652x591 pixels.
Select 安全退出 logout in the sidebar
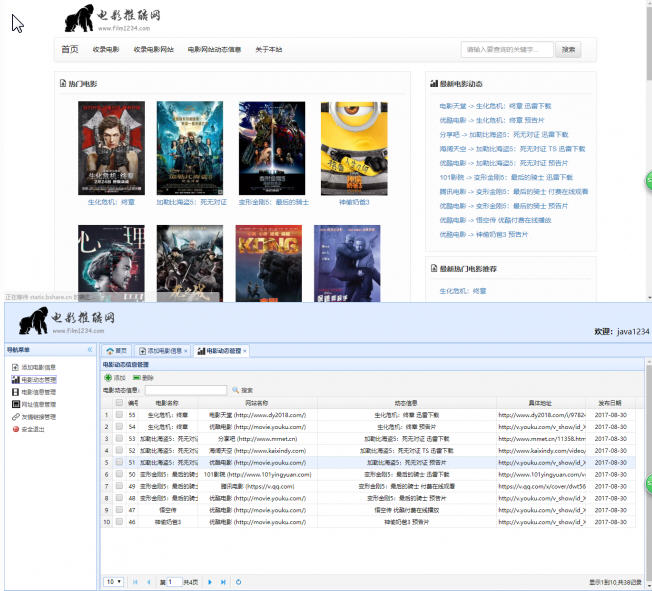(x=33, y=428)
